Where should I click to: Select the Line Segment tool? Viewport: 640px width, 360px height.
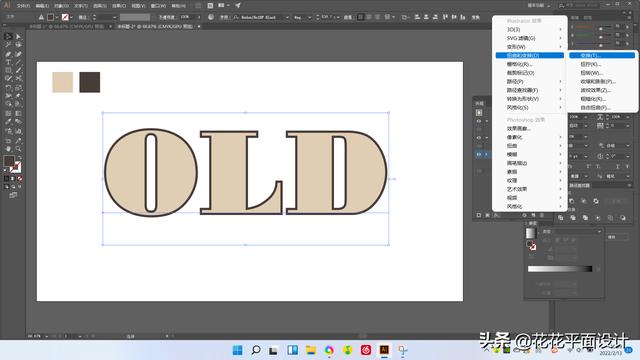tap(18, 62)
